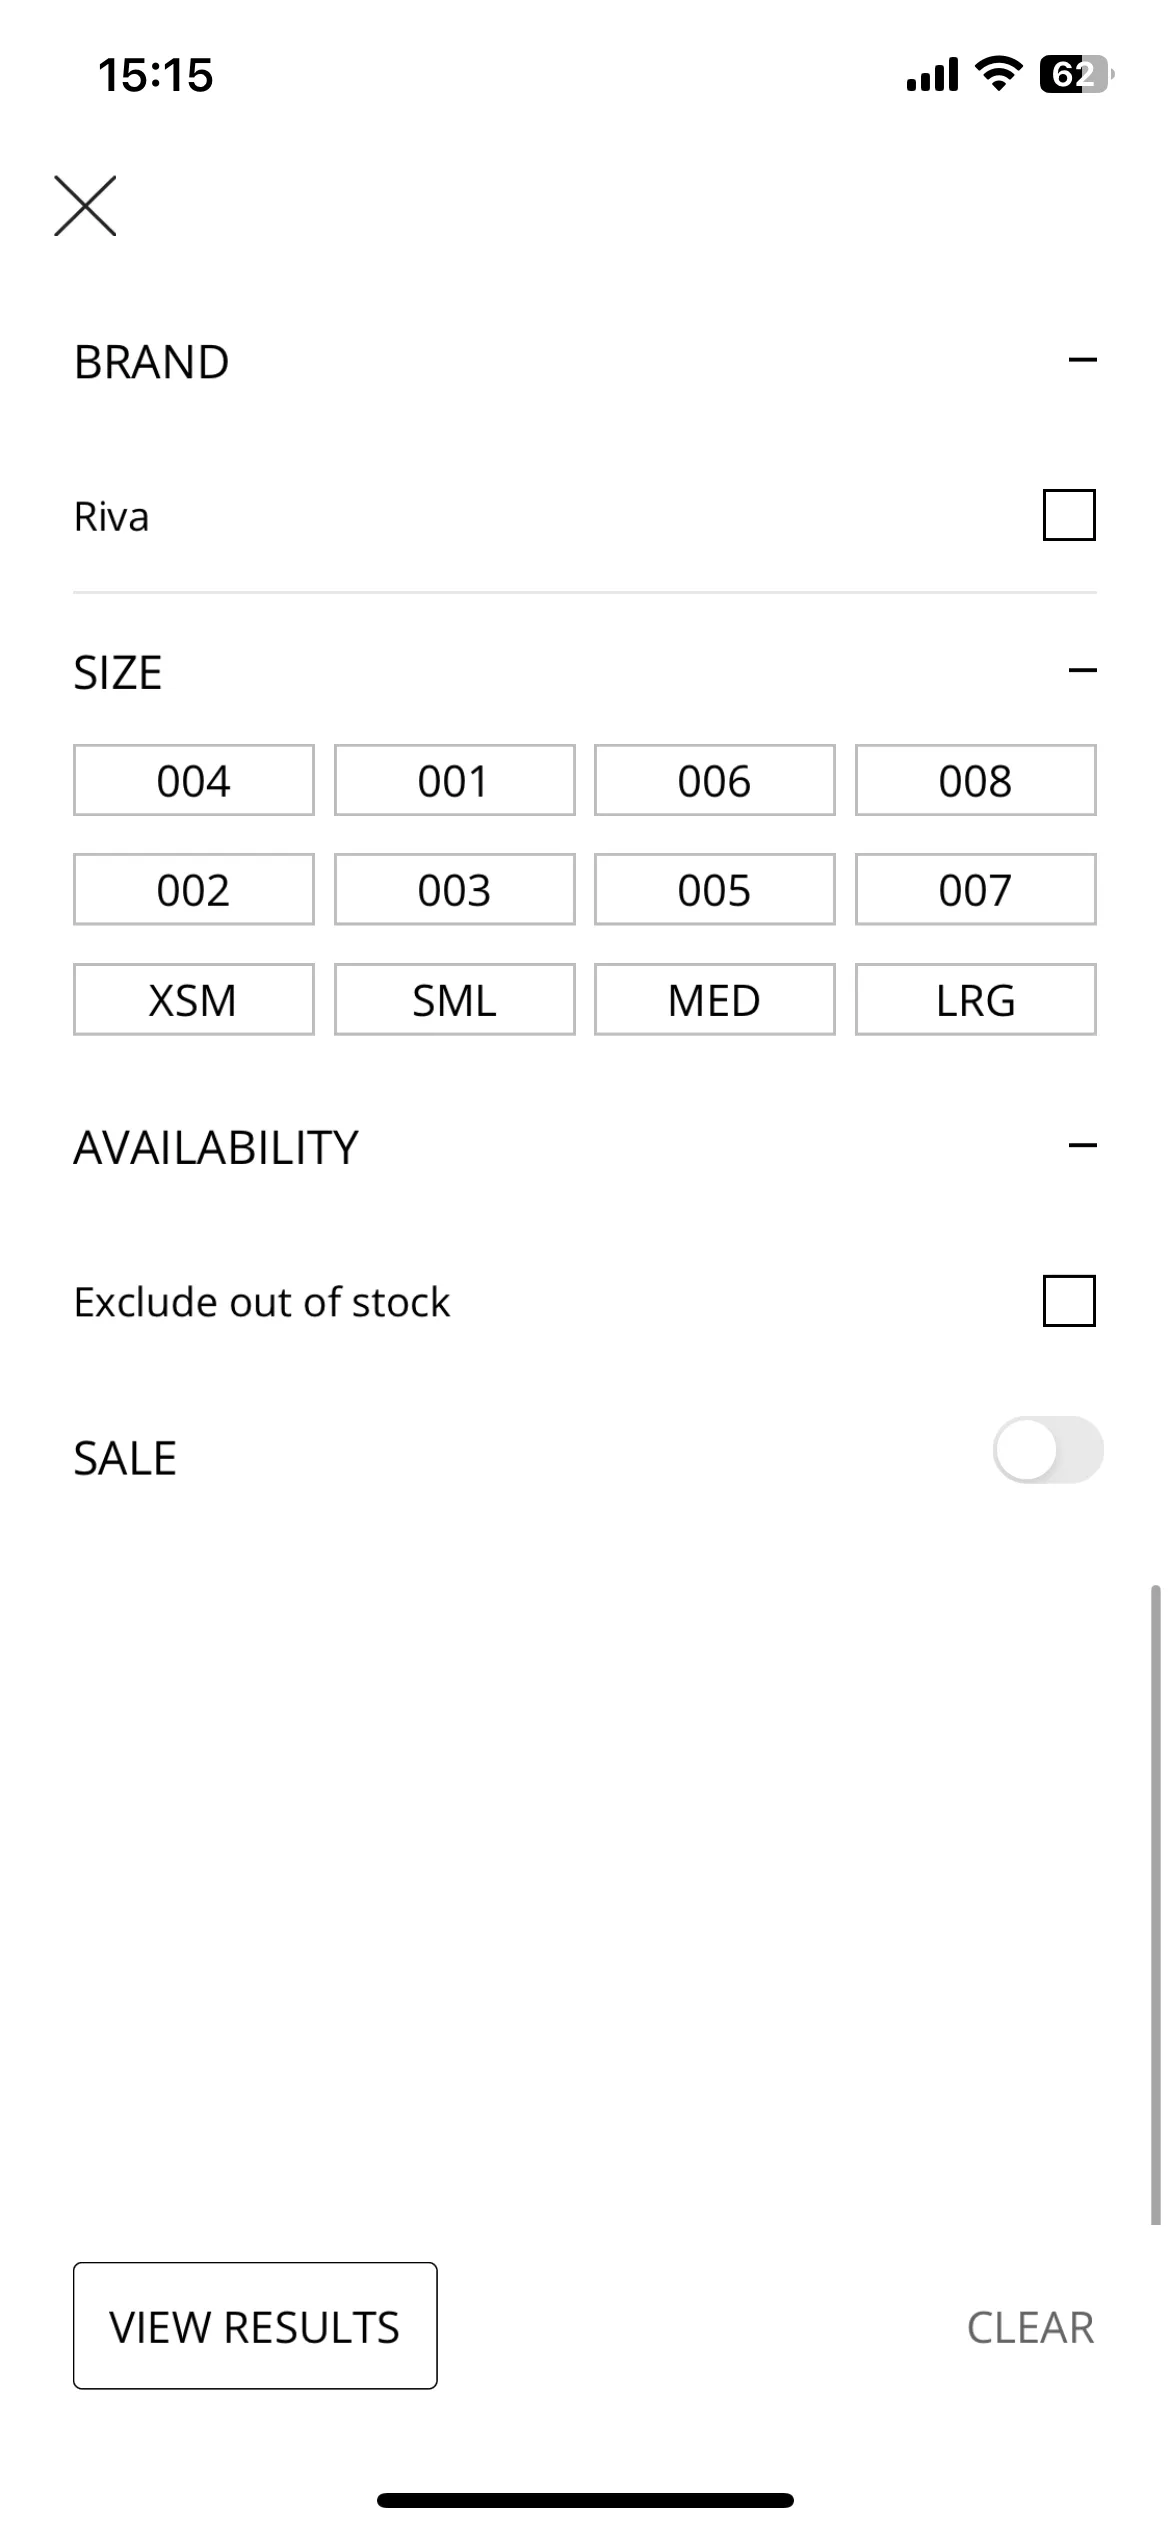
Task: Choose size 005
Action: 715,889
